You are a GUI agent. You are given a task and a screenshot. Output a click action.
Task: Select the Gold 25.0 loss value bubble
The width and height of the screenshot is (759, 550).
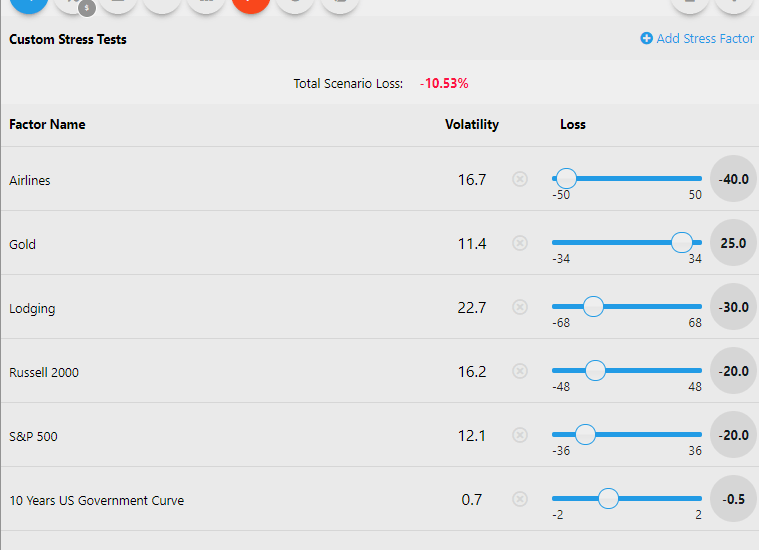(x=733, y=243)
